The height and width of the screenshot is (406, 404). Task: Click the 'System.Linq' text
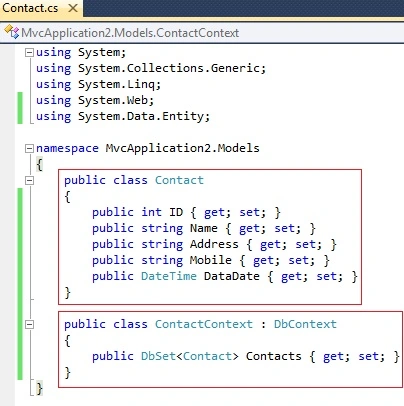pos(116,84)
